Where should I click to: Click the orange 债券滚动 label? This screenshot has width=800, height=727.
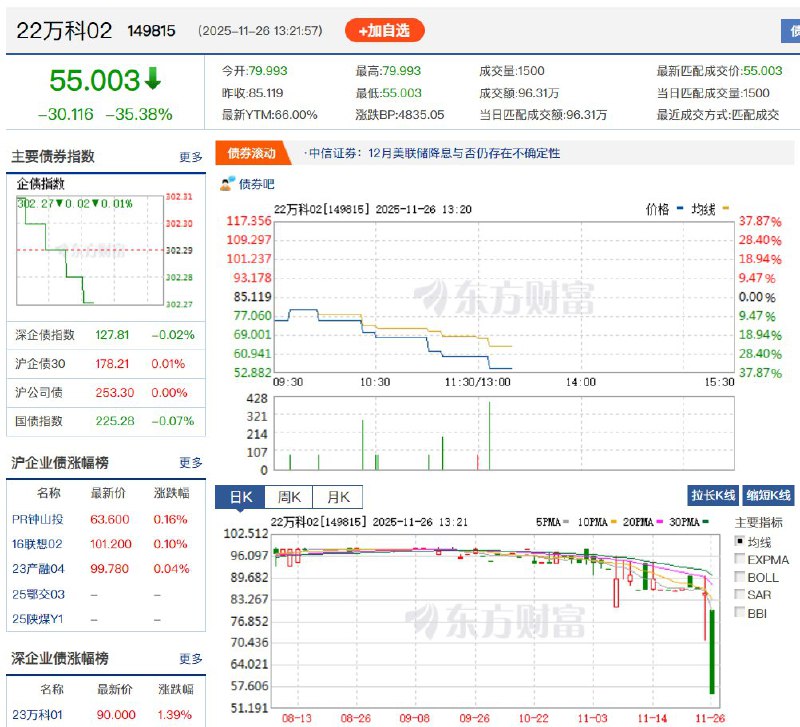pyautogui.click(x=253, y=153)
